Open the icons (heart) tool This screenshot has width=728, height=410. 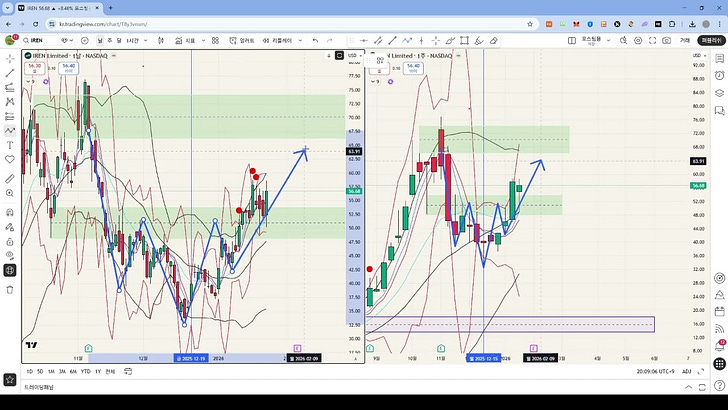click(x=10, y=159)
